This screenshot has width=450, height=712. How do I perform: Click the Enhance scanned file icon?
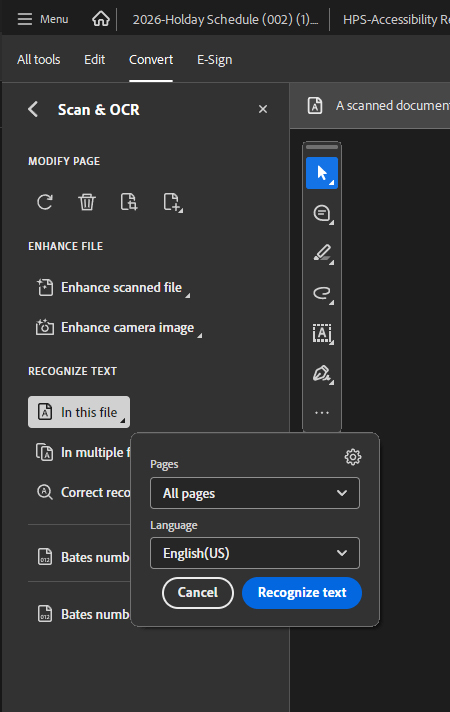[45, 287]
